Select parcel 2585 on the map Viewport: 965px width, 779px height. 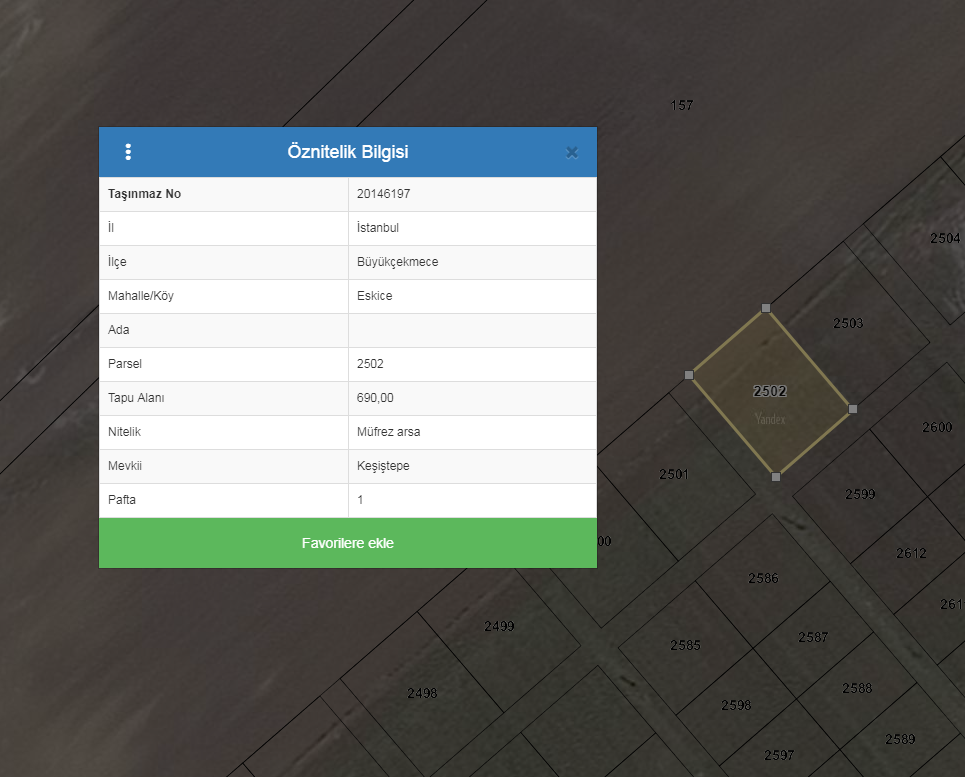(x=685, y=645)
